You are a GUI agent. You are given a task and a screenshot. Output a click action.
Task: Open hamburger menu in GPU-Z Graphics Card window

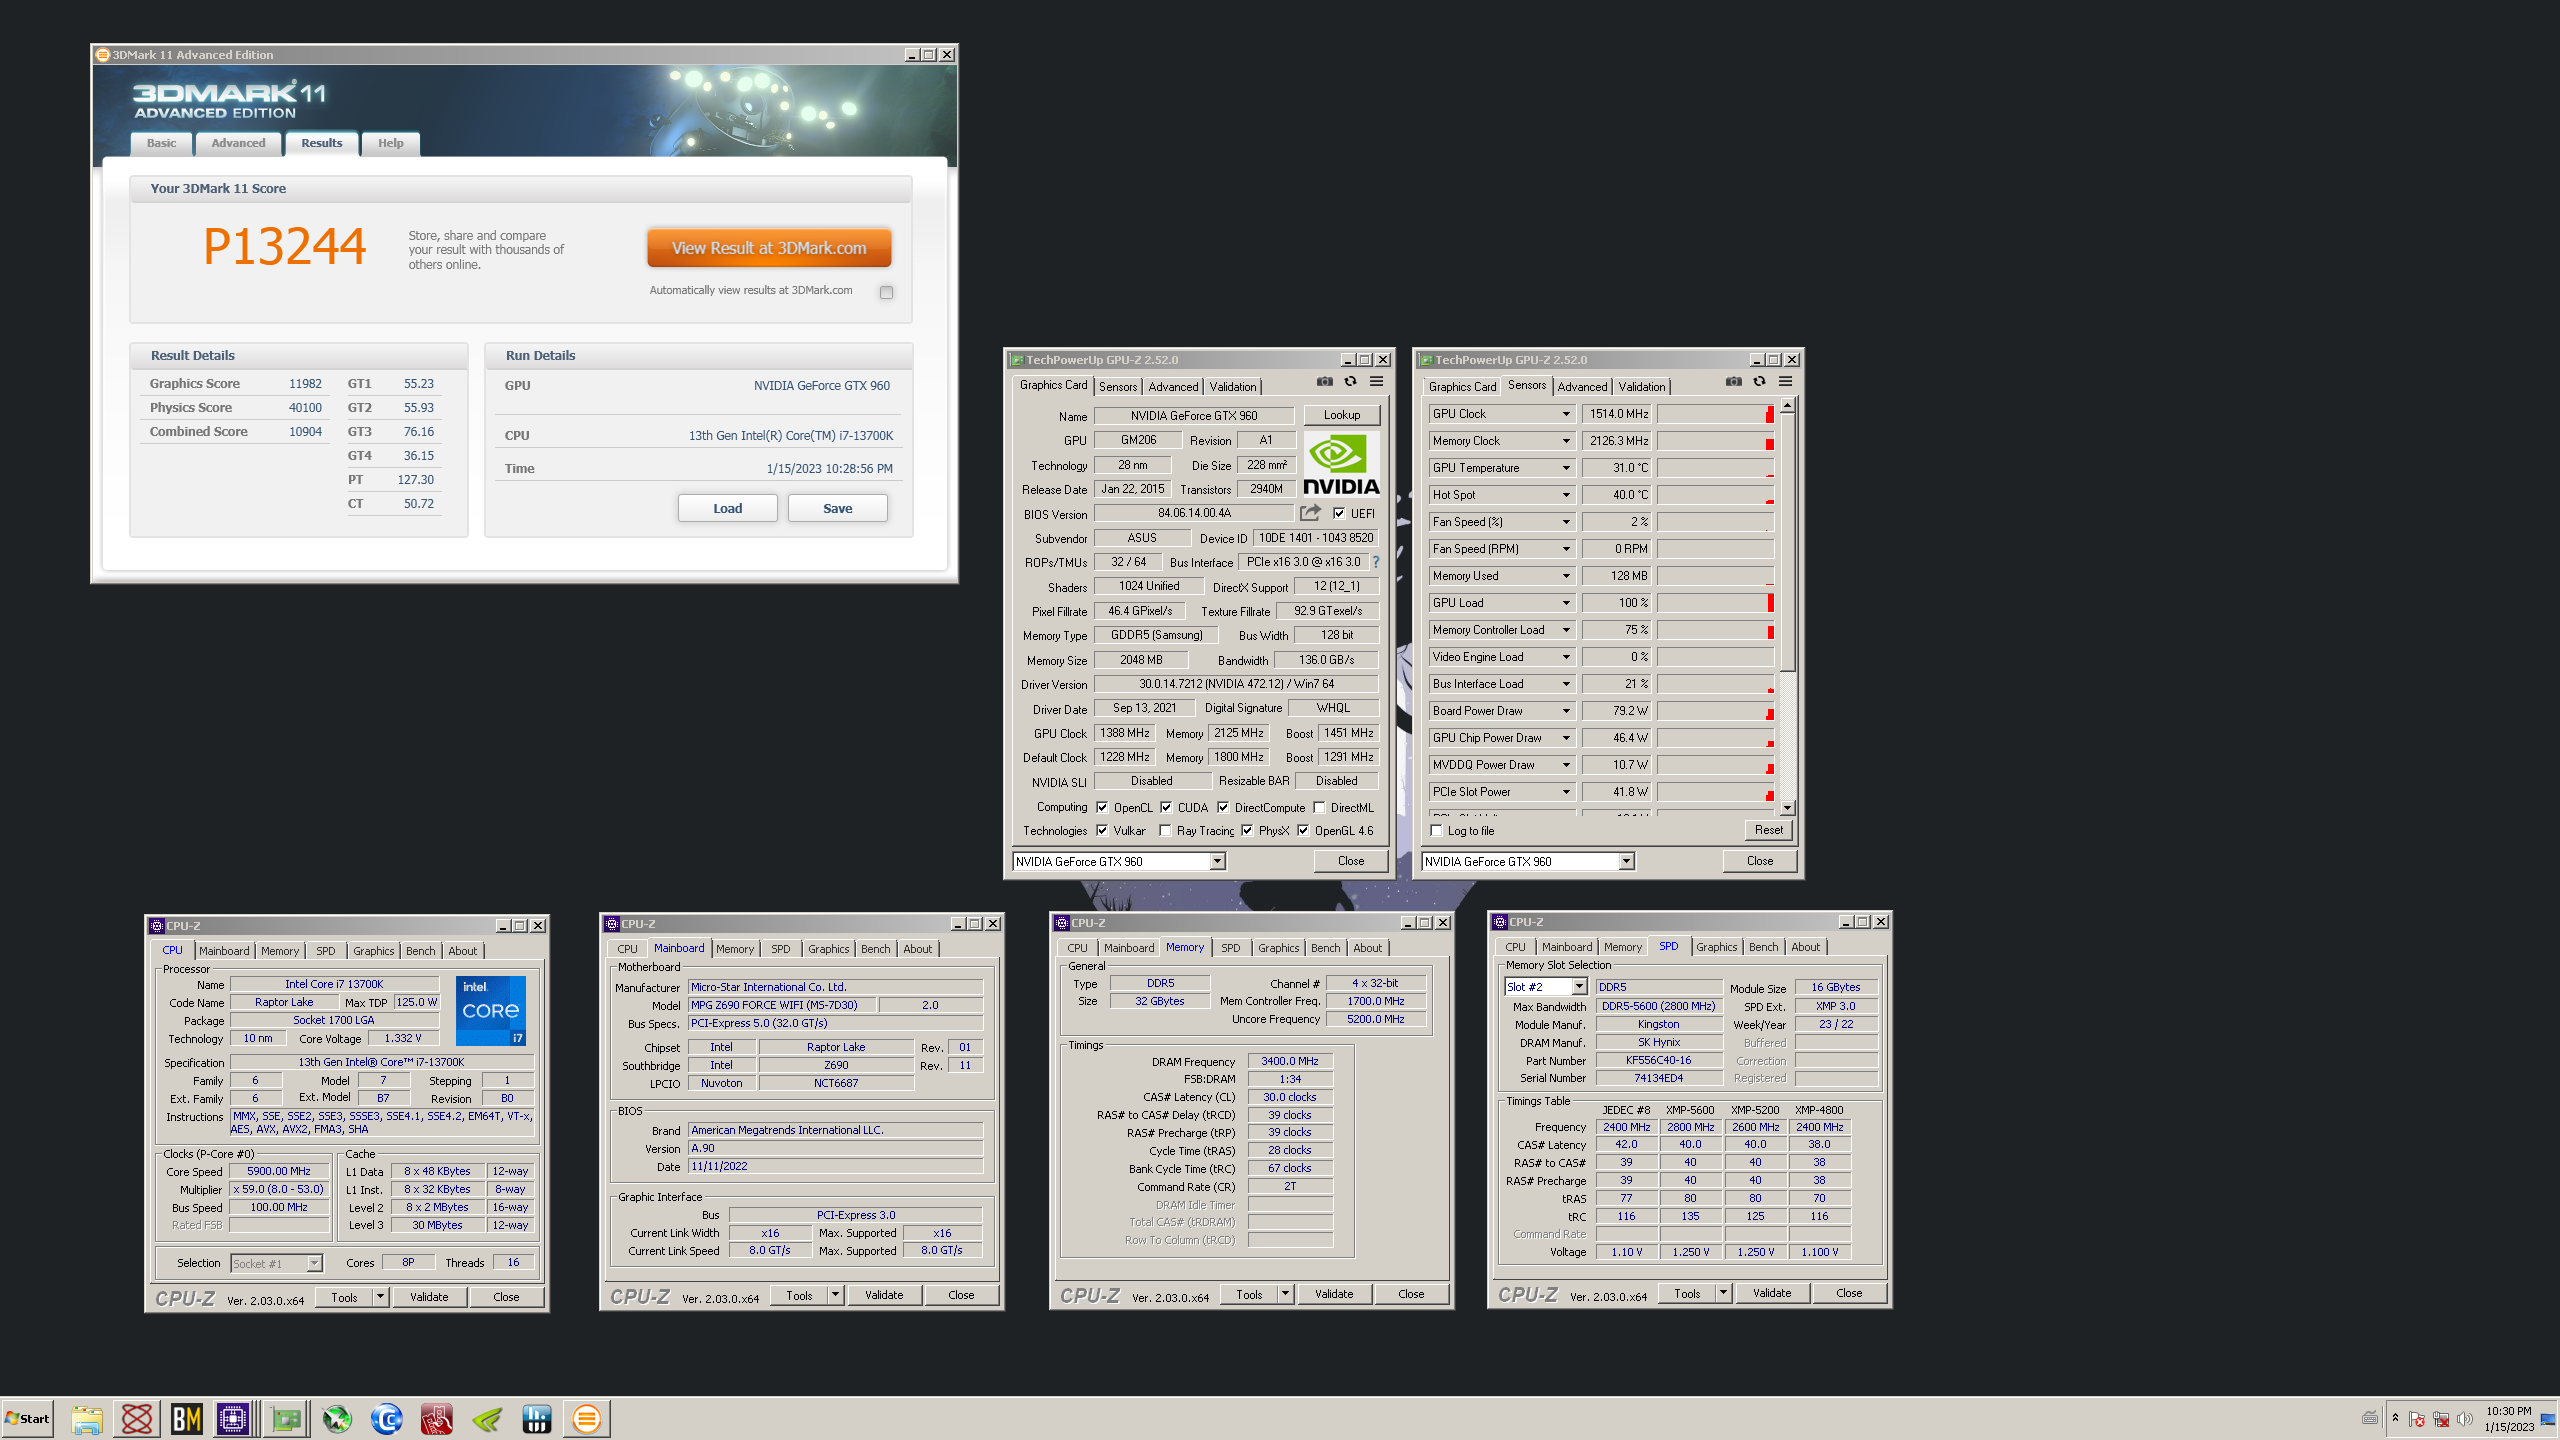pyautogui.click(x=1377, y=381)
